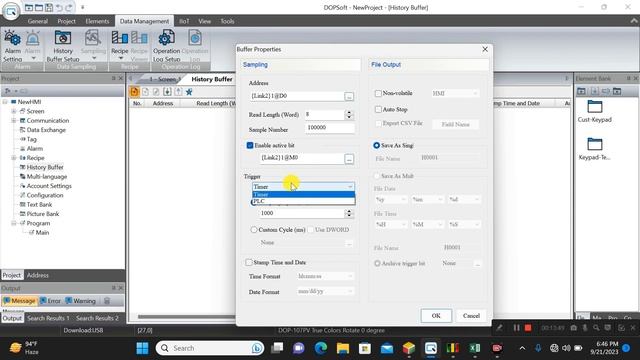Open File Explorer from taskbar
Image resolution: width=640 pixels, height=360 pixels.
point(343,348)
